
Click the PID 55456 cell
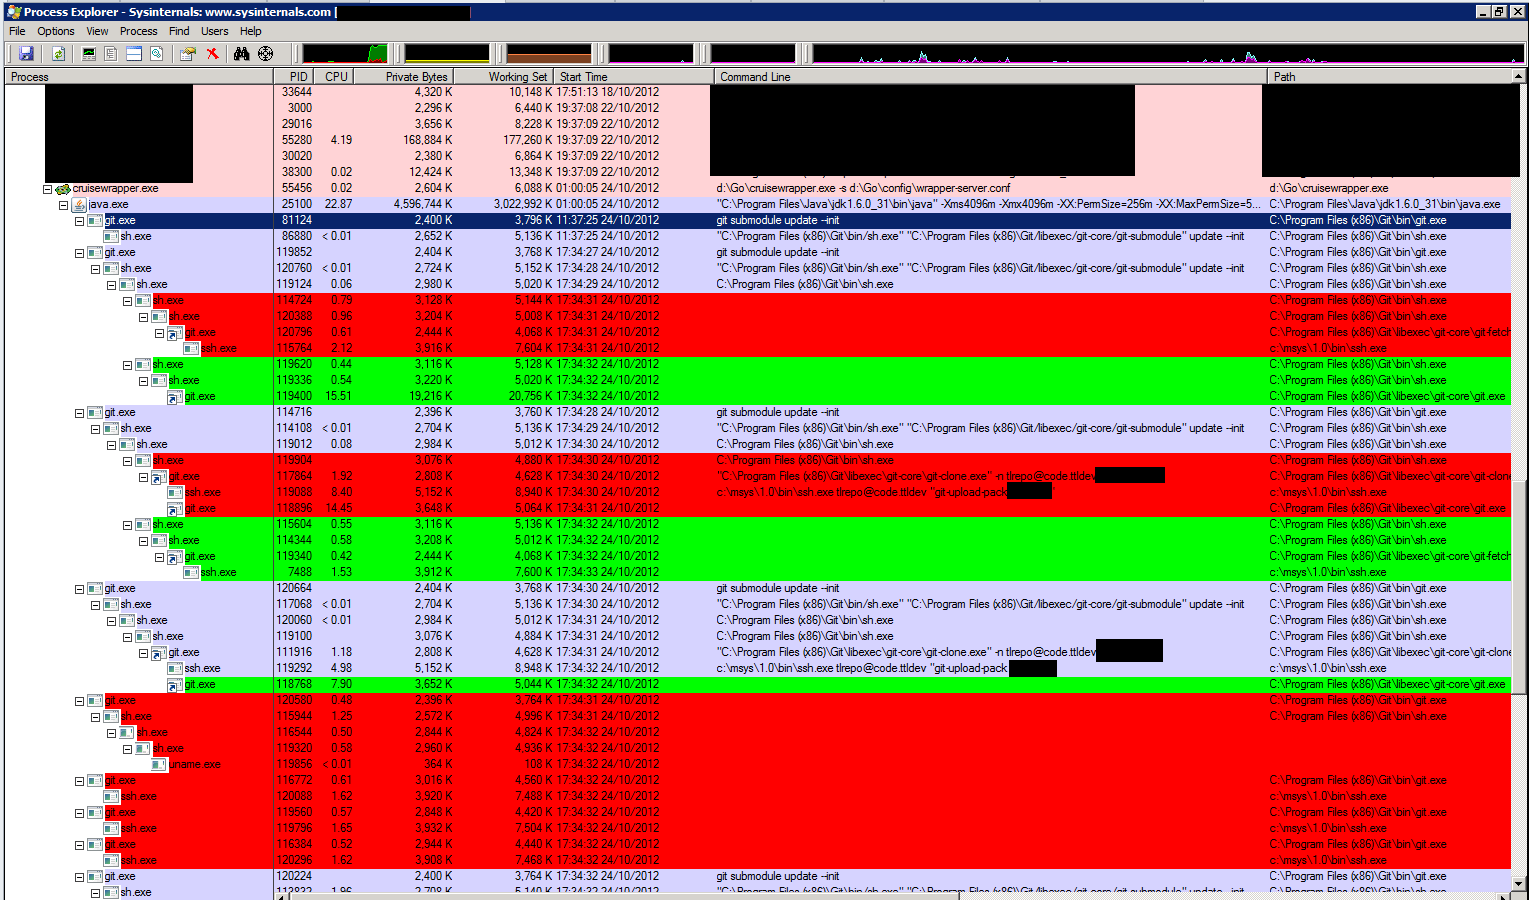coord(297,188)
